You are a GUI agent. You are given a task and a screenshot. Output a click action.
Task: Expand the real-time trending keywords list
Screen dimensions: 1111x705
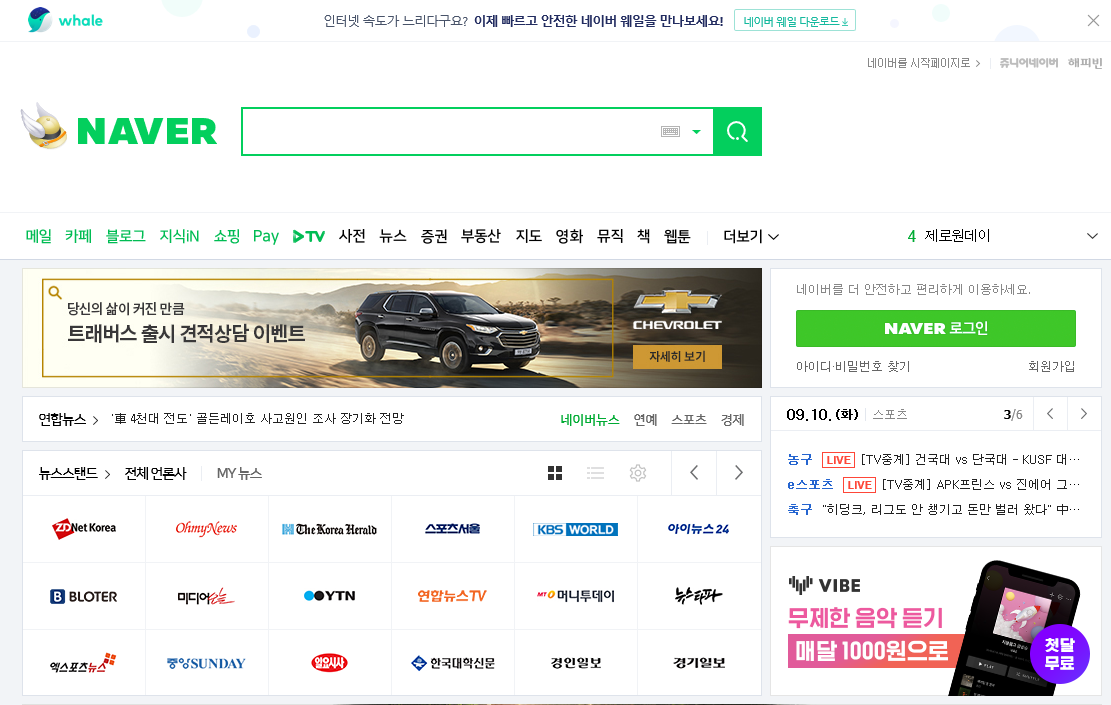(1093, 236)
